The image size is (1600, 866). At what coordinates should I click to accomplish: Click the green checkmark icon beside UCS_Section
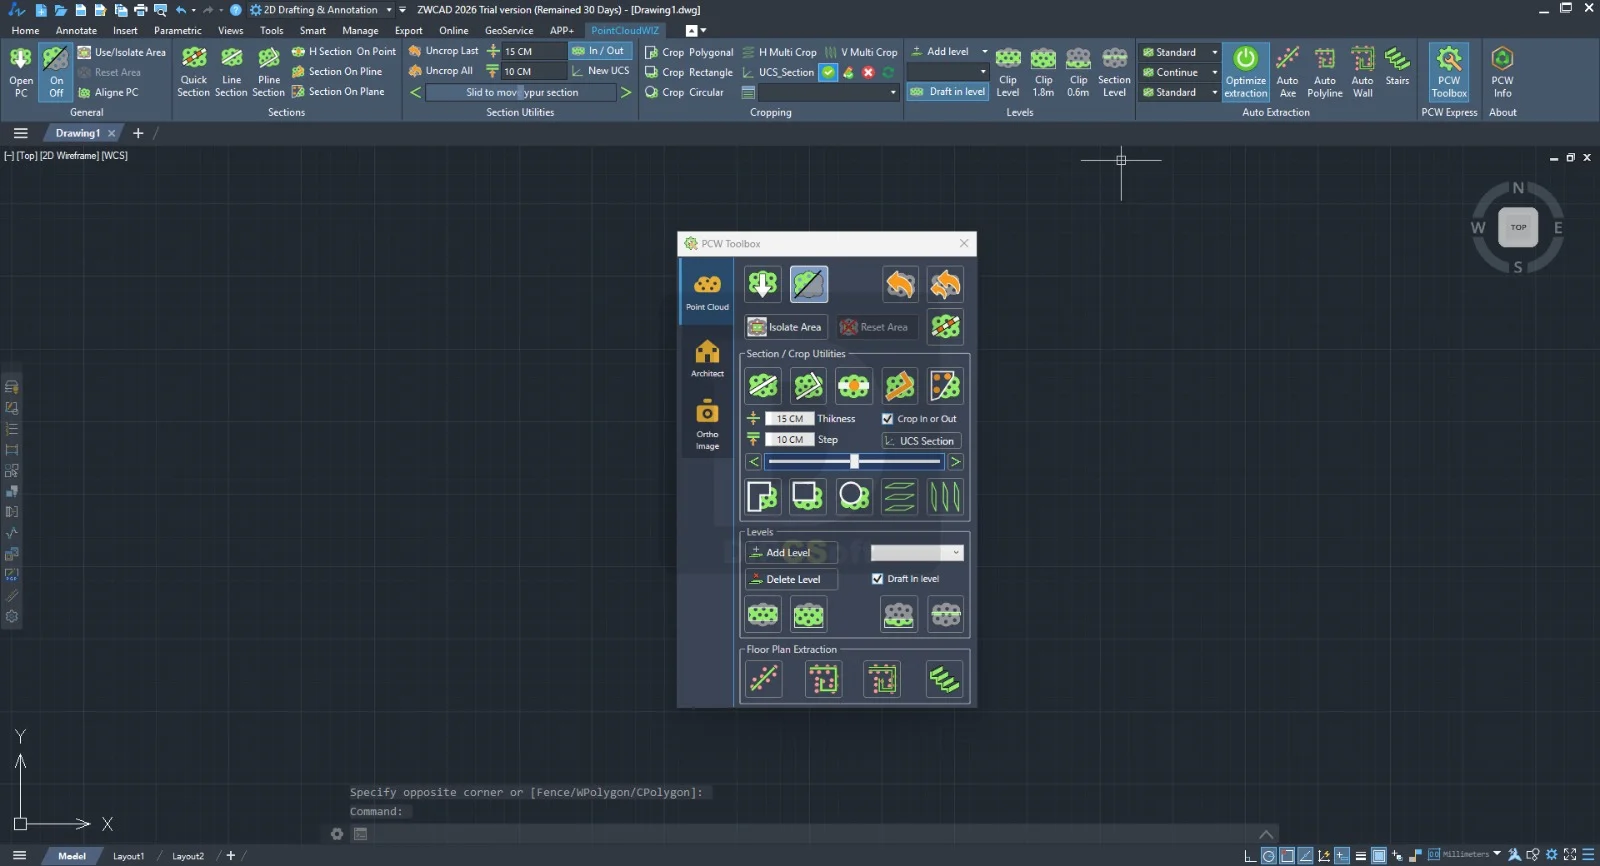pyautogui.click(x=828, y=72)
